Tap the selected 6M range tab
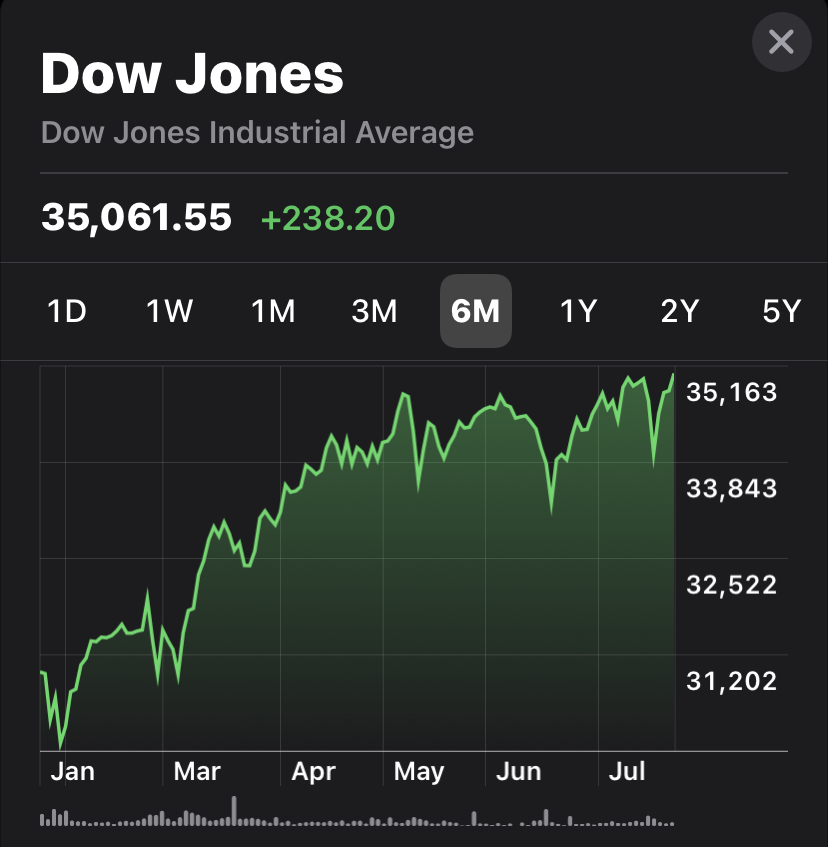828x847 pixels. (x=476, y=311)
